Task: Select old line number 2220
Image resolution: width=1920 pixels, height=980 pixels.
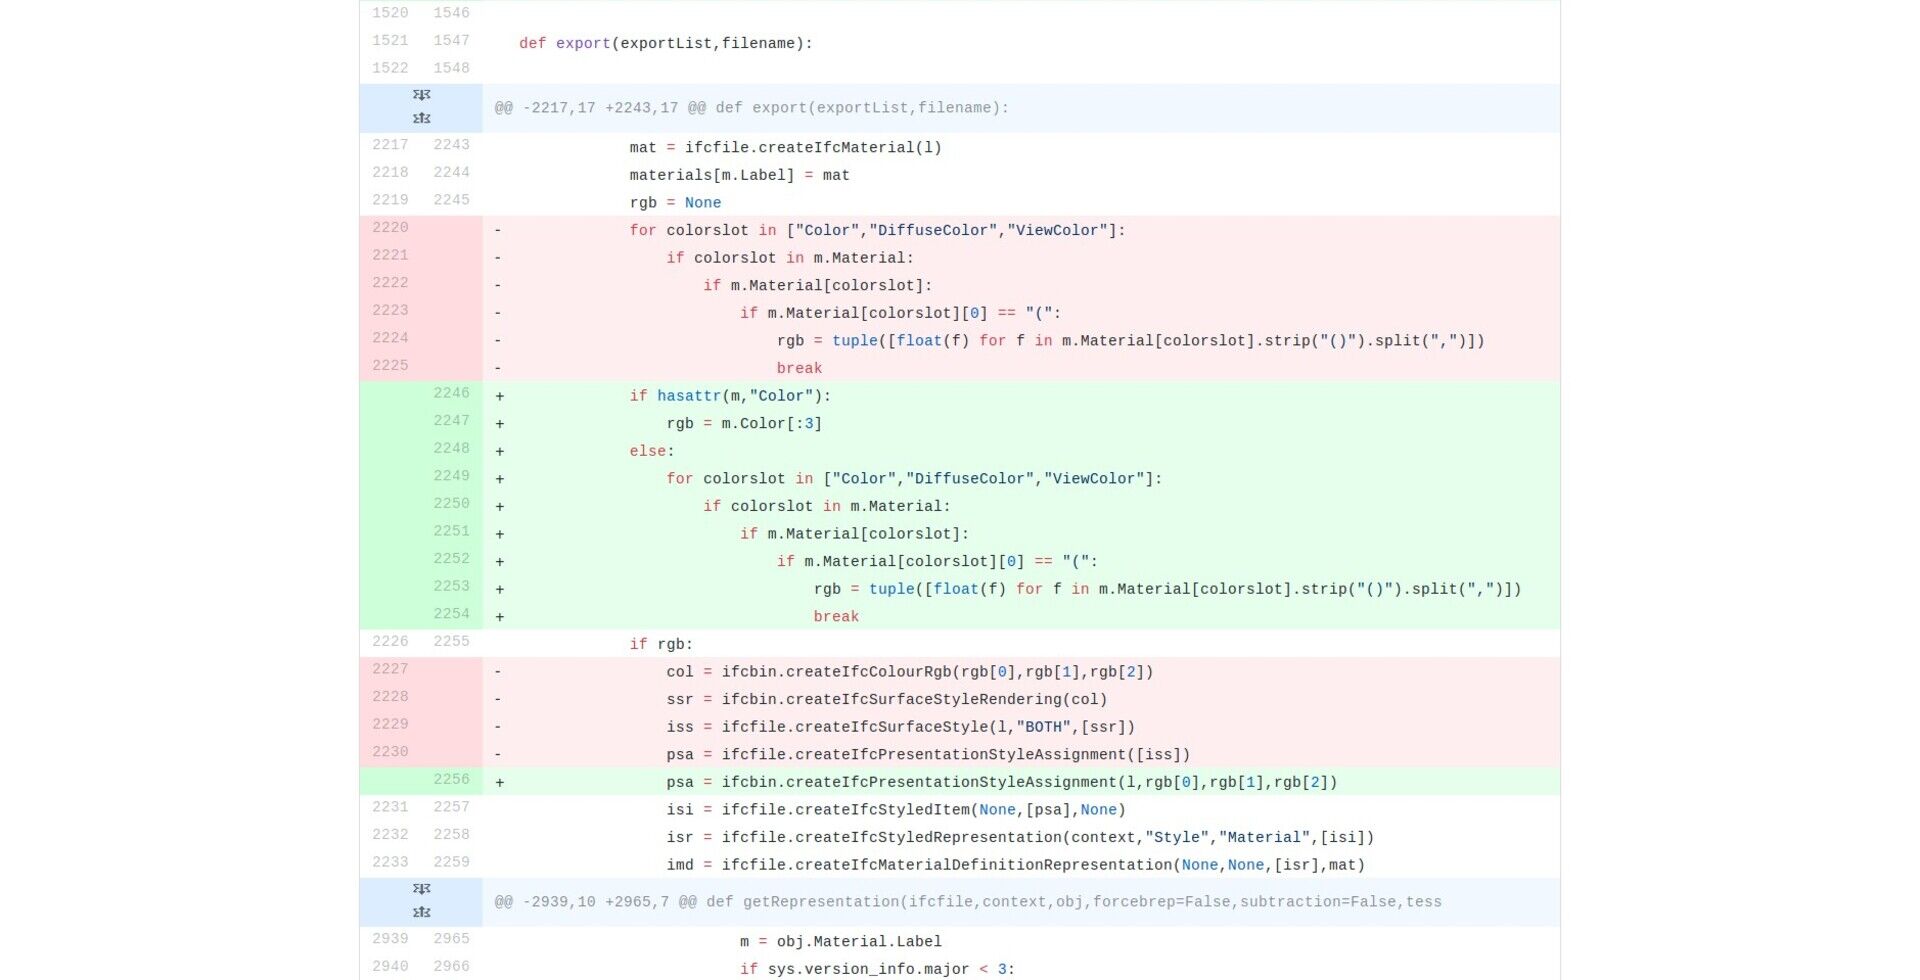Action: click(x=390, y=228)
